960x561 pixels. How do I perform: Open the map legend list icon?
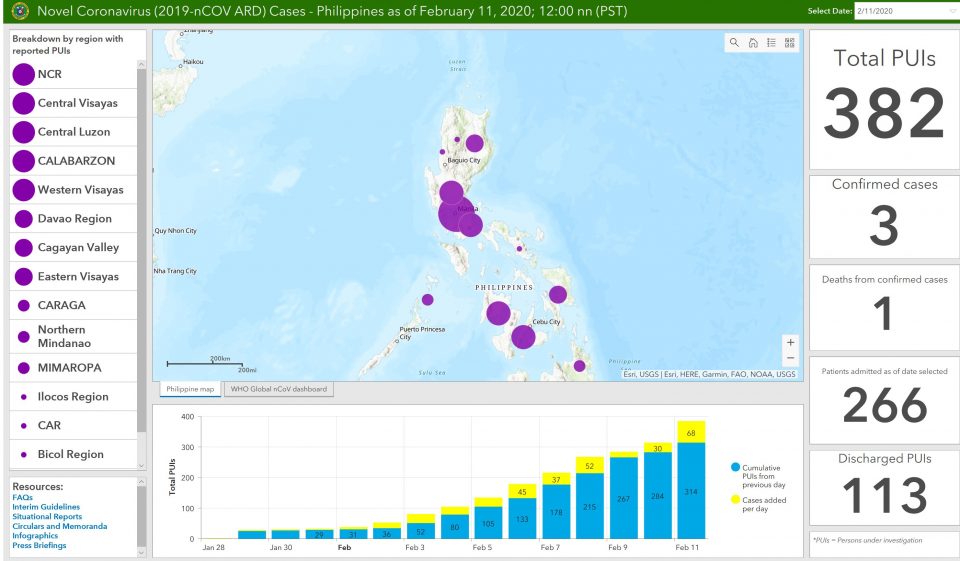pos(771,43)
